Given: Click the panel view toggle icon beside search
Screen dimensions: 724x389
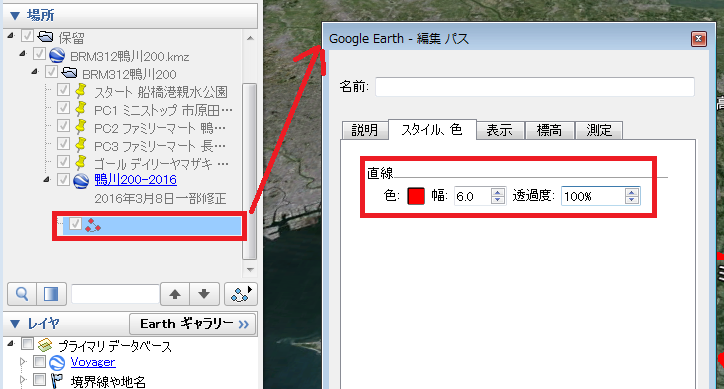Looking at the screenshot, I should 51,294.
